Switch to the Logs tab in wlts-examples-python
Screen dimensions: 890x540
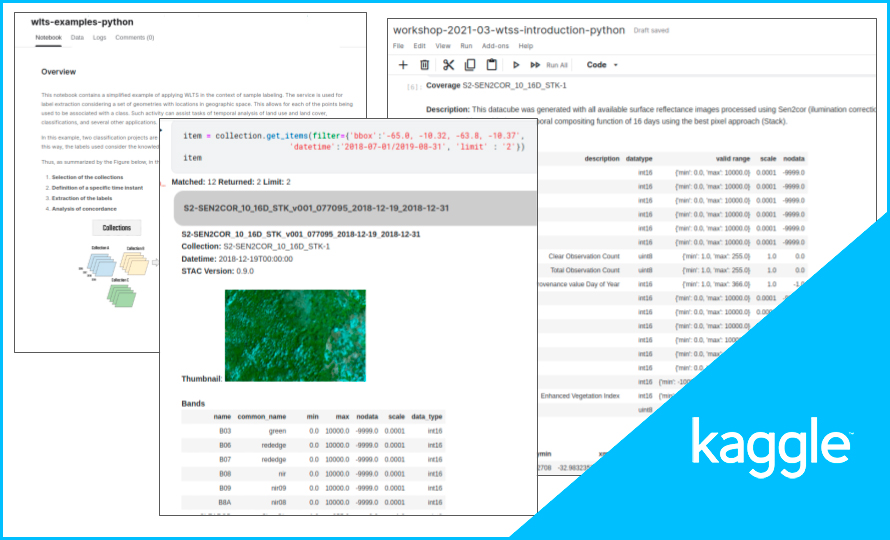[99, 37]
